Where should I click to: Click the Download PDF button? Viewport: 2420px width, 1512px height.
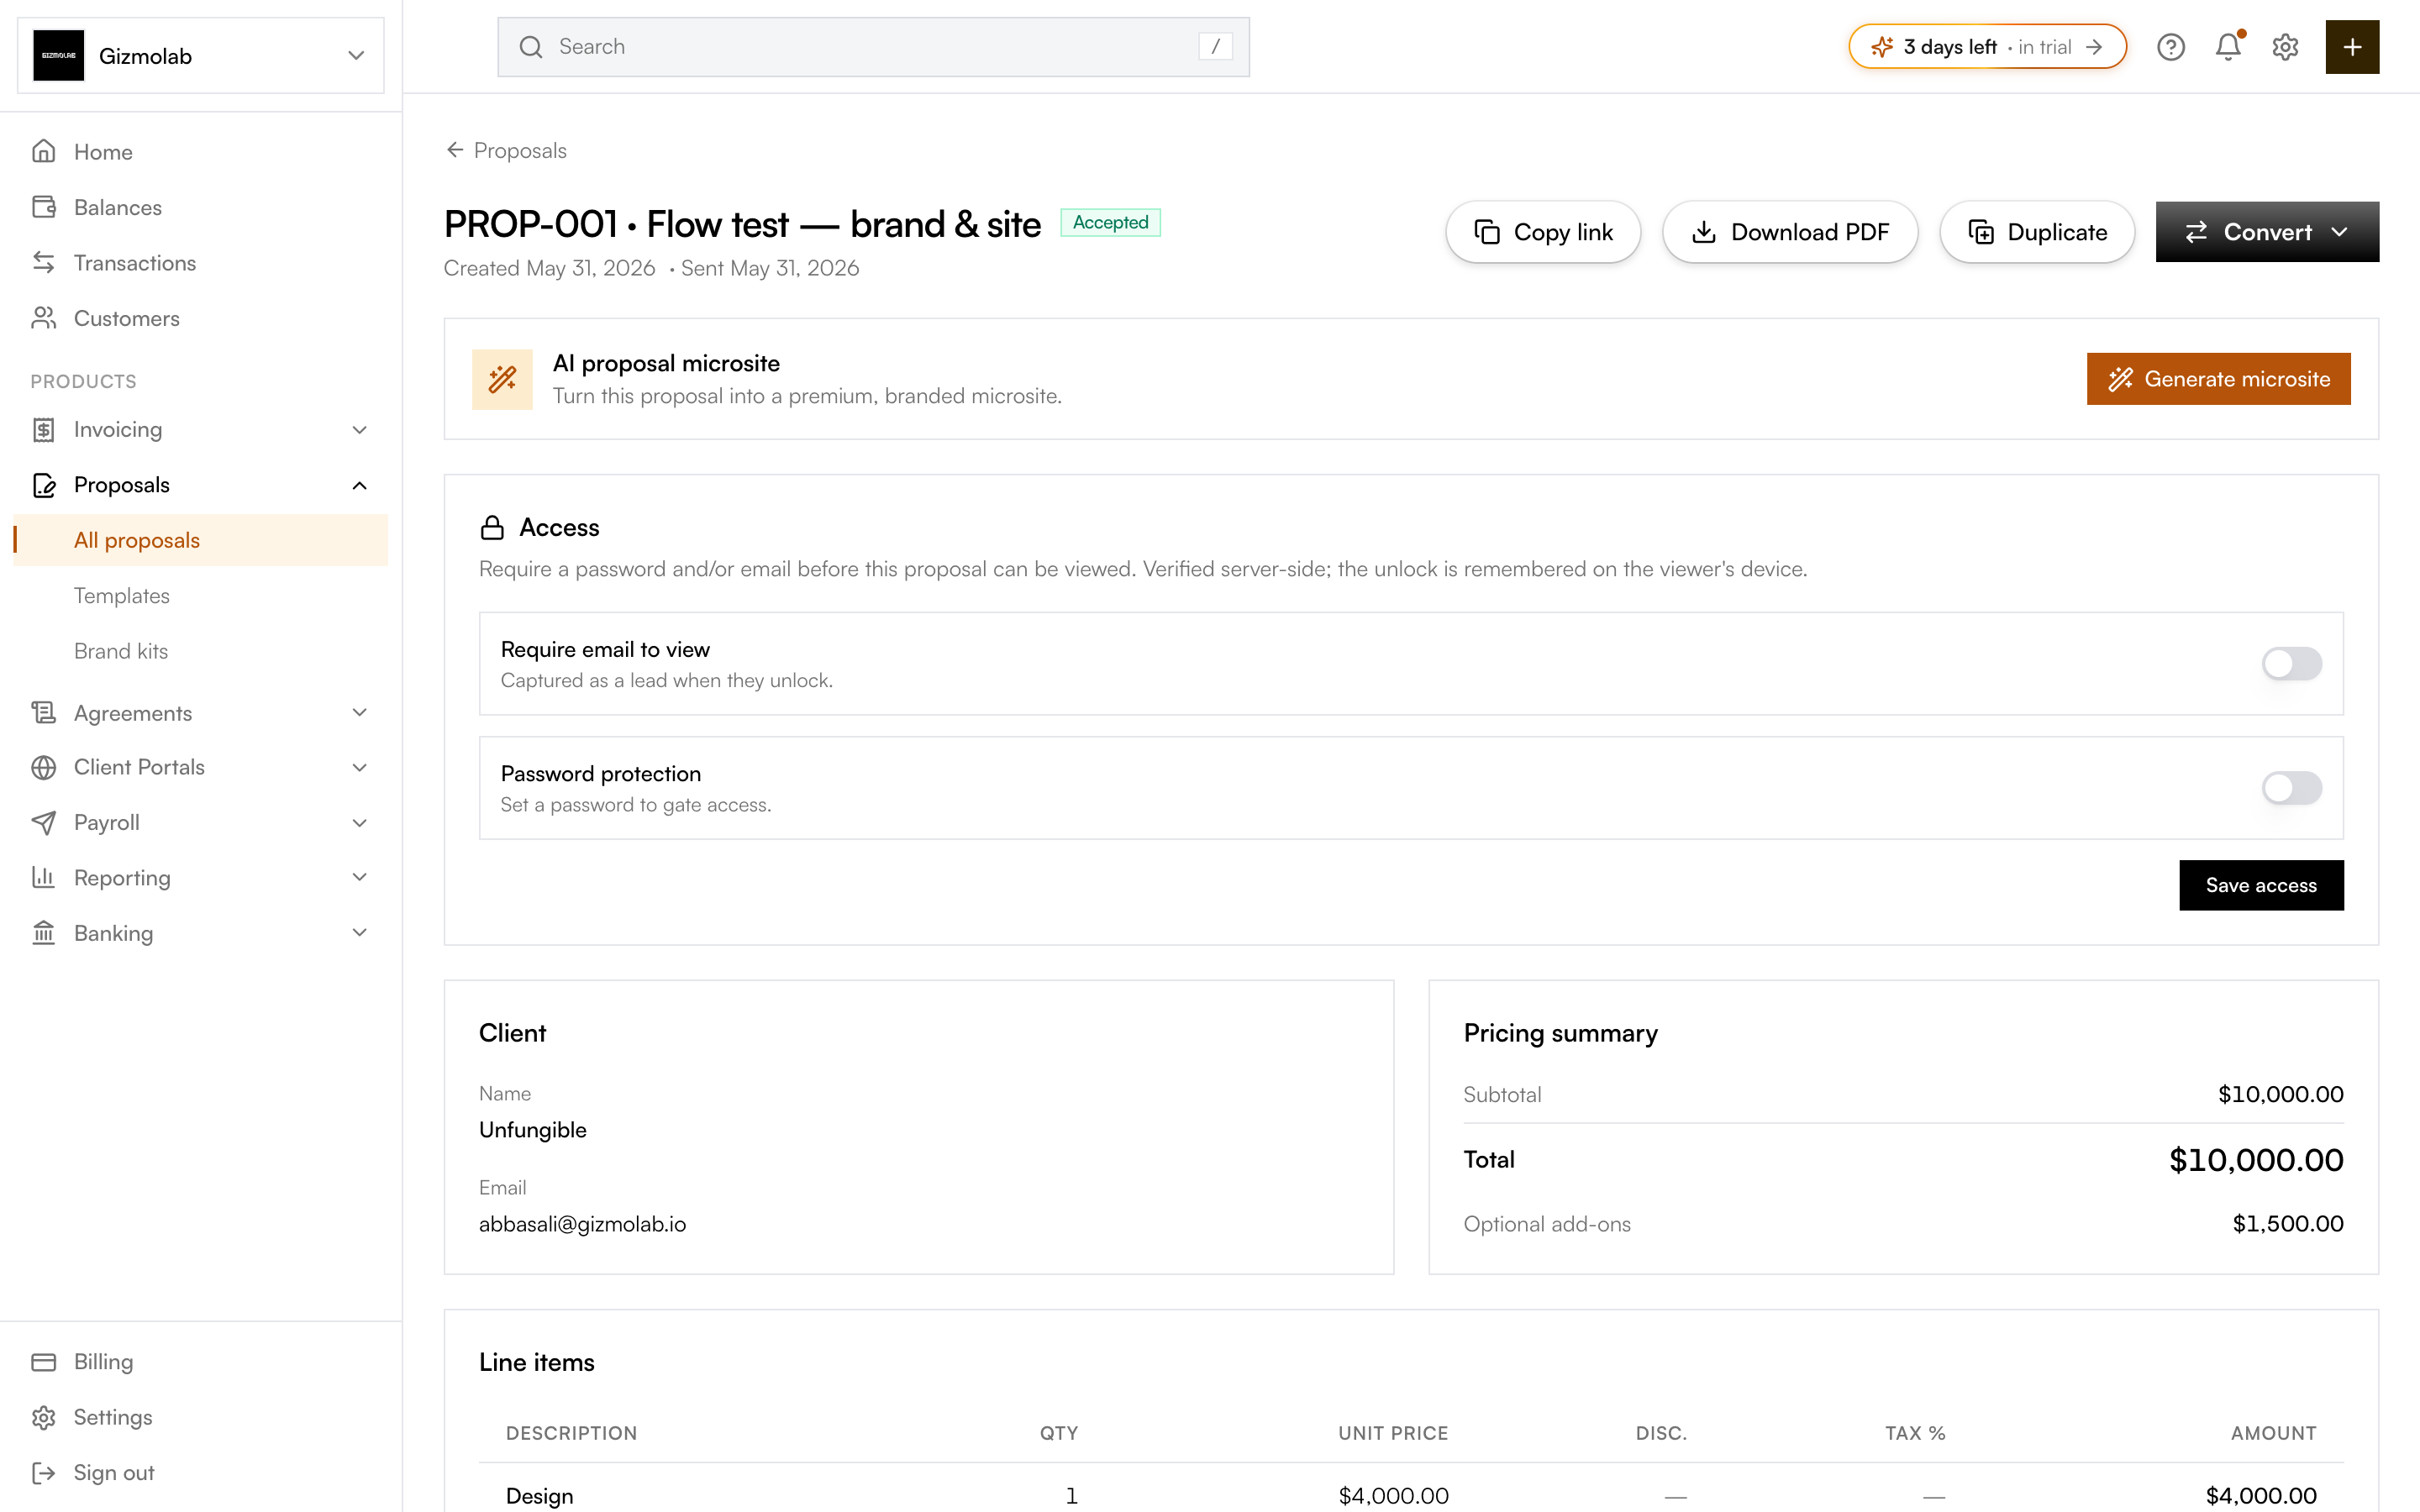(x=1790, y=232)
